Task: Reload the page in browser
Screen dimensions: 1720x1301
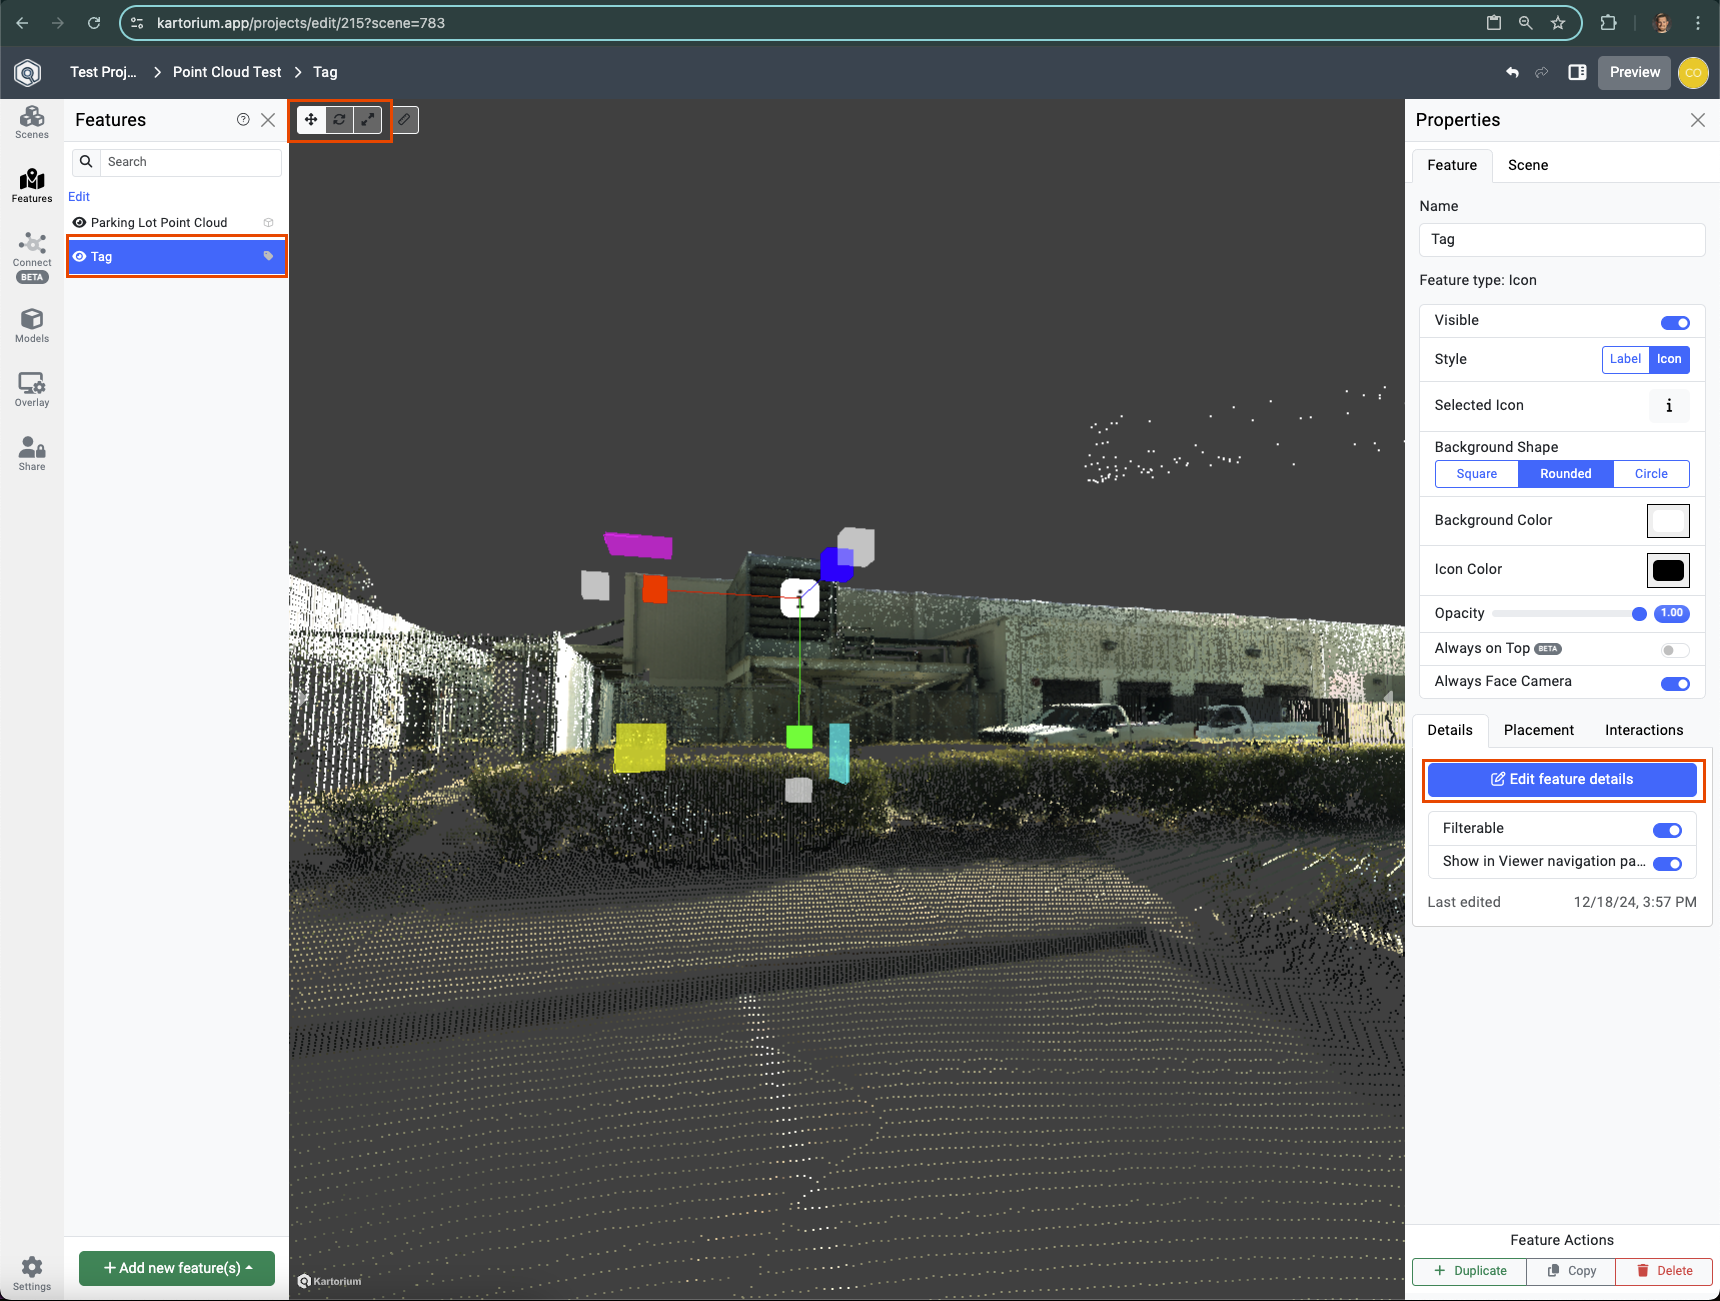Action: click(x=94, y=23)
